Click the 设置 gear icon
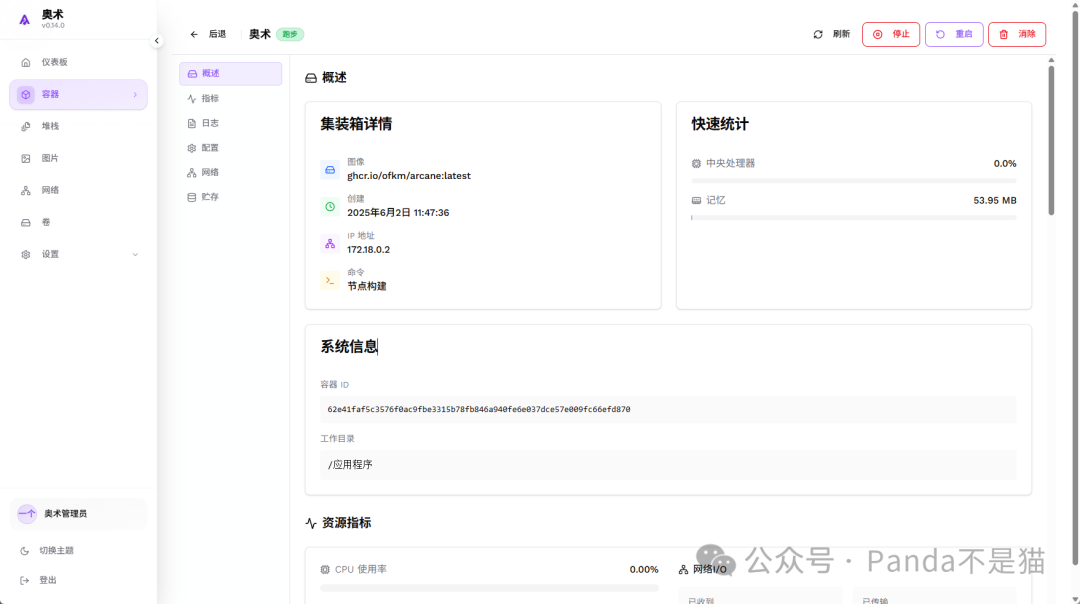 [x=25, y=254]
